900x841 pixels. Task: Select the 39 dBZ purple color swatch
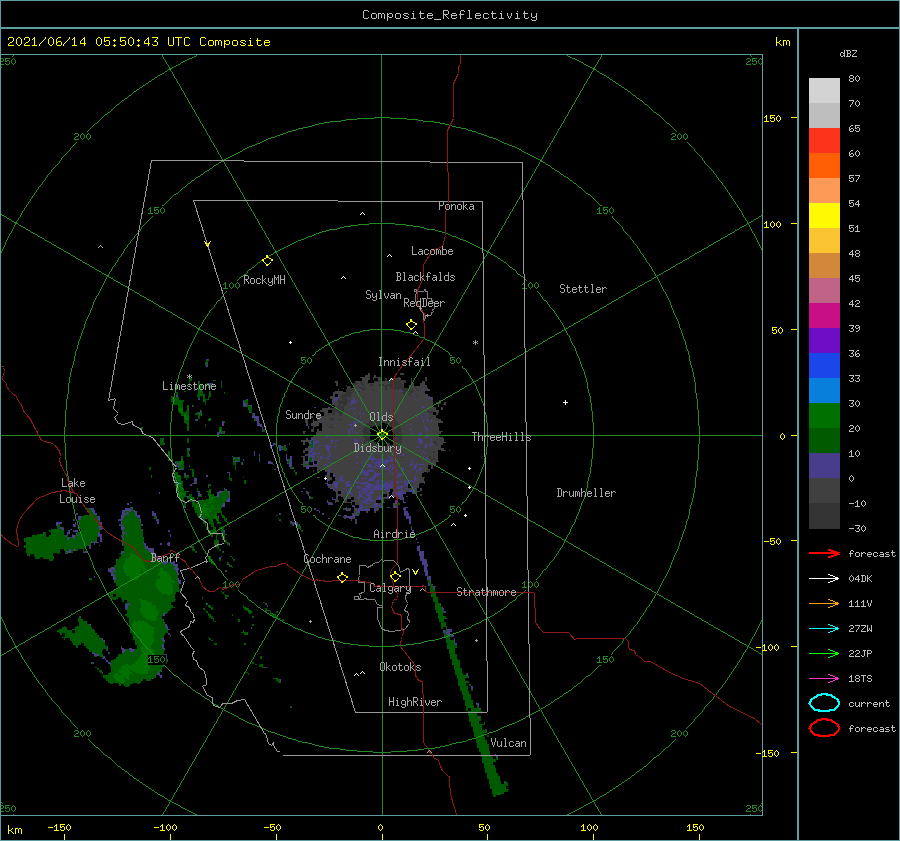(824, 340)
